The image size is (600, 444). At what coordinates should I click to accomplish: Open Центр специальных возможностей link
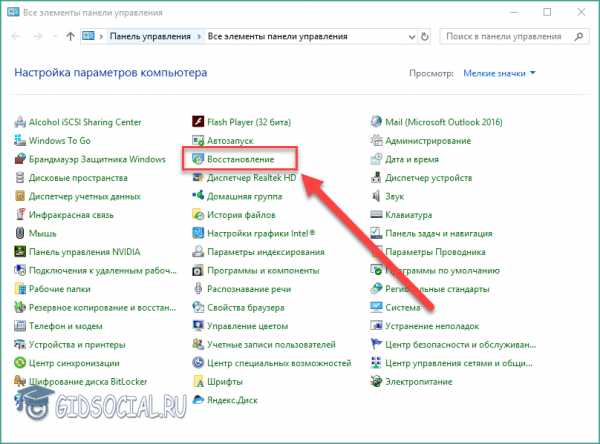279,363
